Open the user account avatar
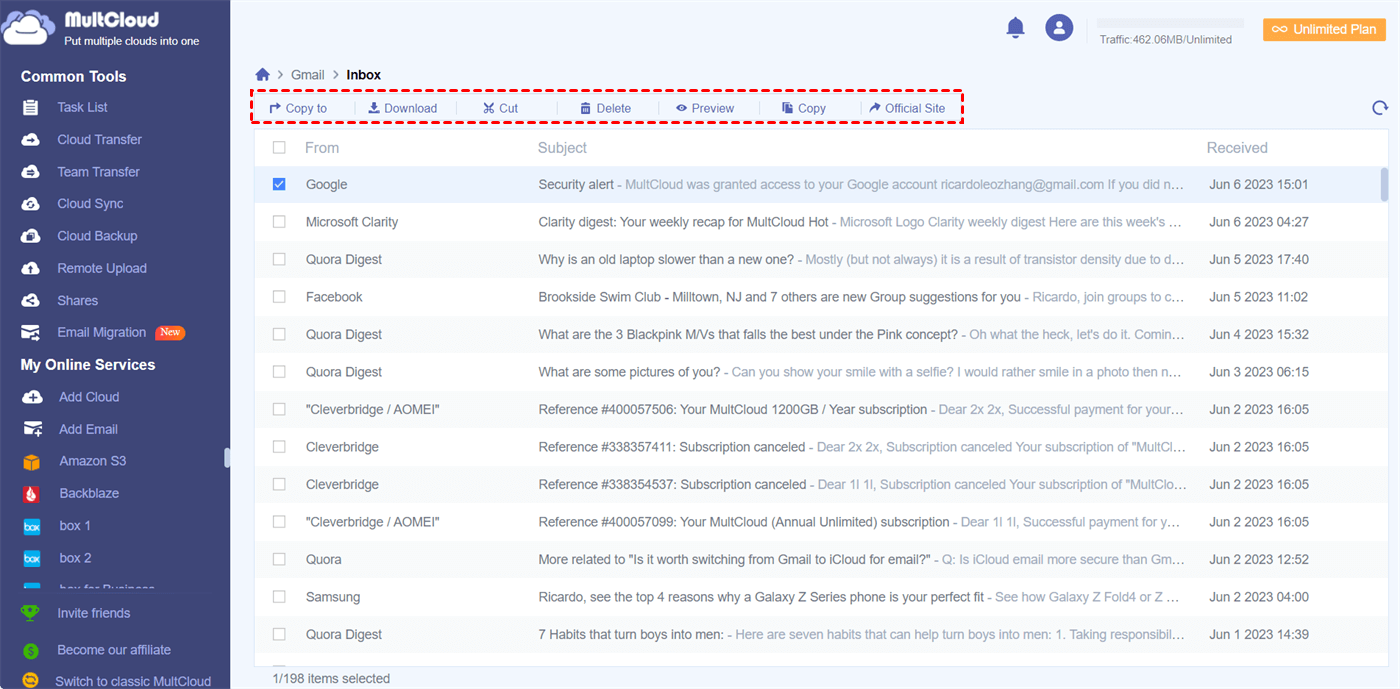Screen dimensions: 1400x689 (1059, 28)
